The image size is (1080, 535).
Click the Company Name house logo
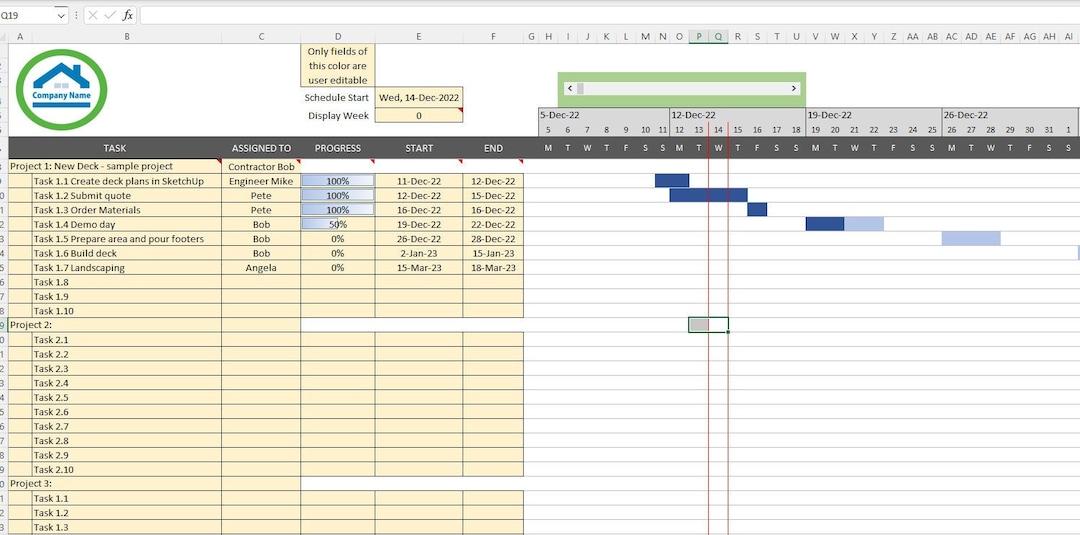pos(61,90)
